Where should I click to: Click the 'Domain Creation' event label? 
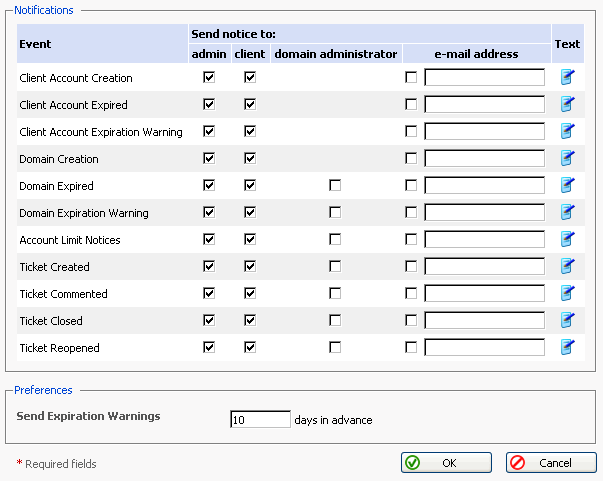(59, 159)
